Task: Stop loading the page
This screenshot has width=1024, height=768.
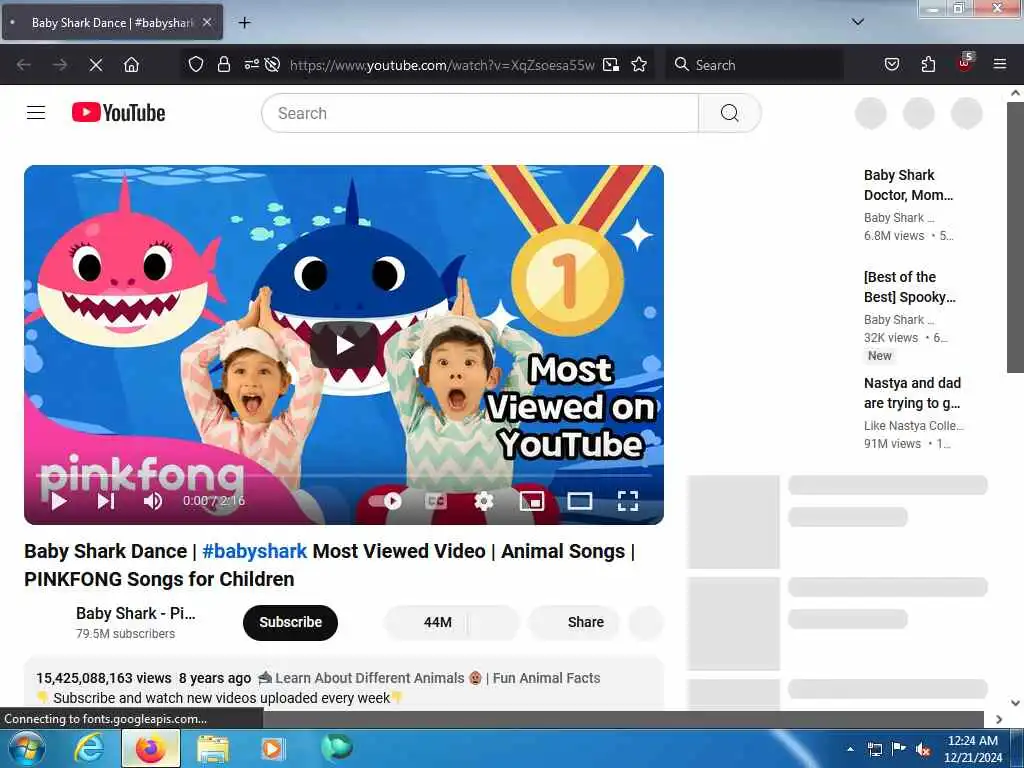Action: [95, 65]
